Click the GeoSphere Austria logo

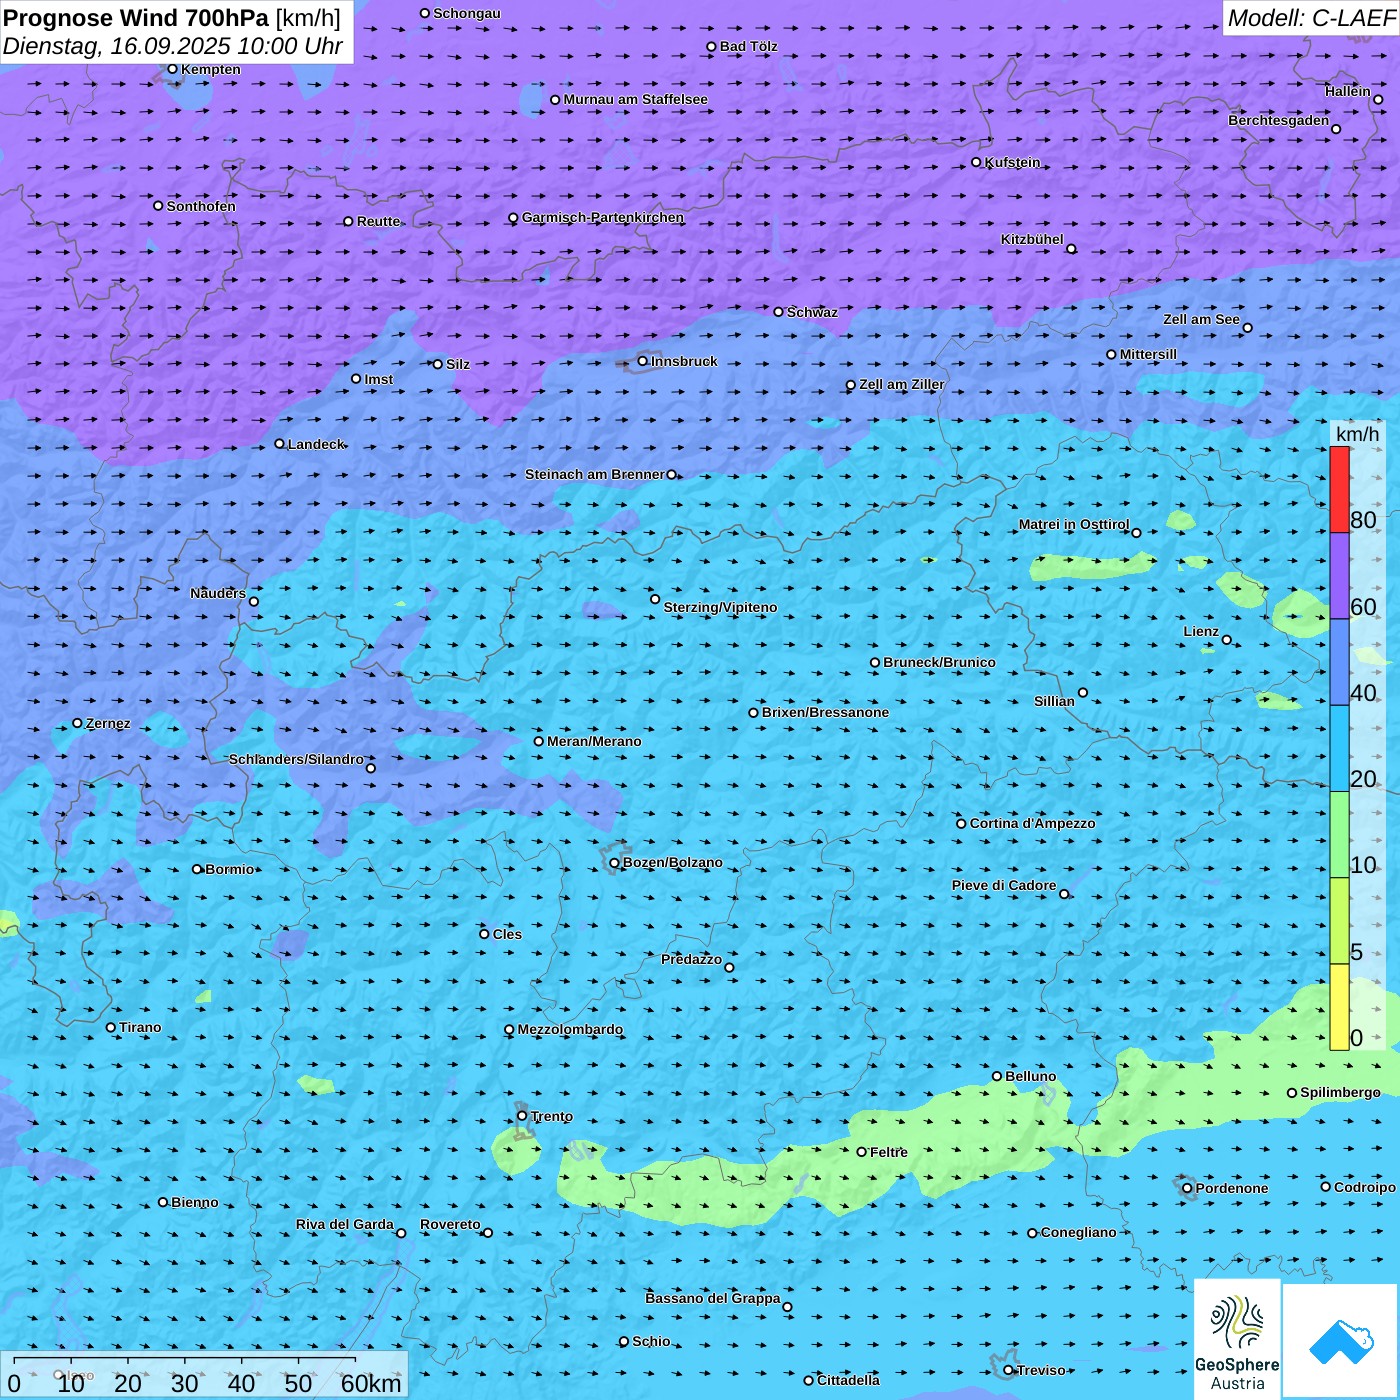point(1237,1339)
